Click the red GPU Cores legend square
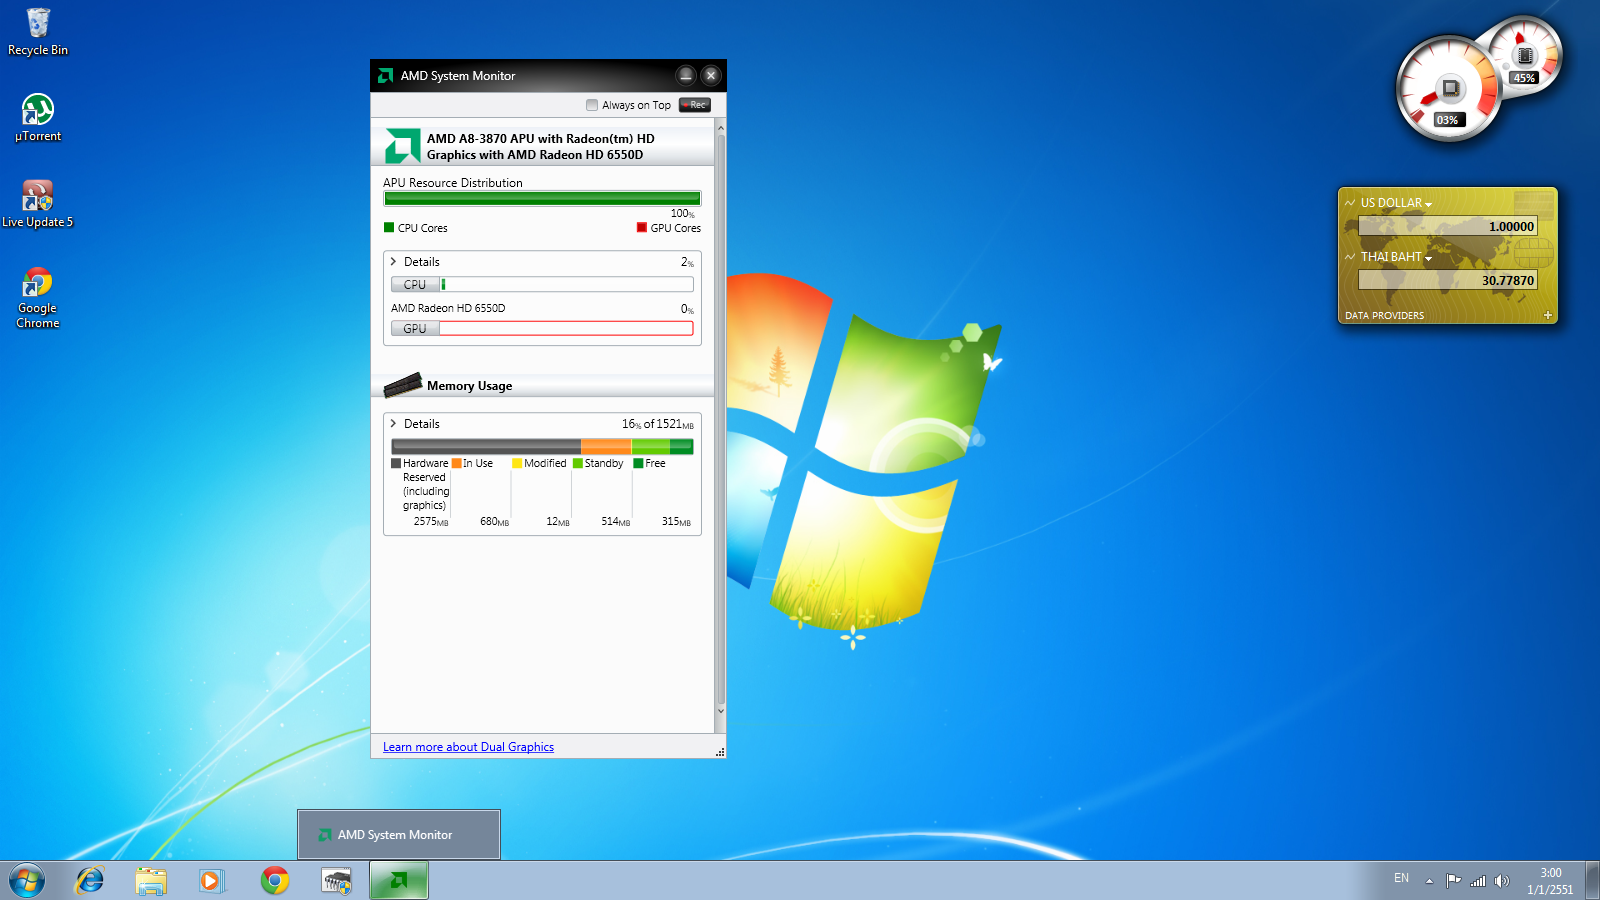1600x900 pixels. [642, 228]
